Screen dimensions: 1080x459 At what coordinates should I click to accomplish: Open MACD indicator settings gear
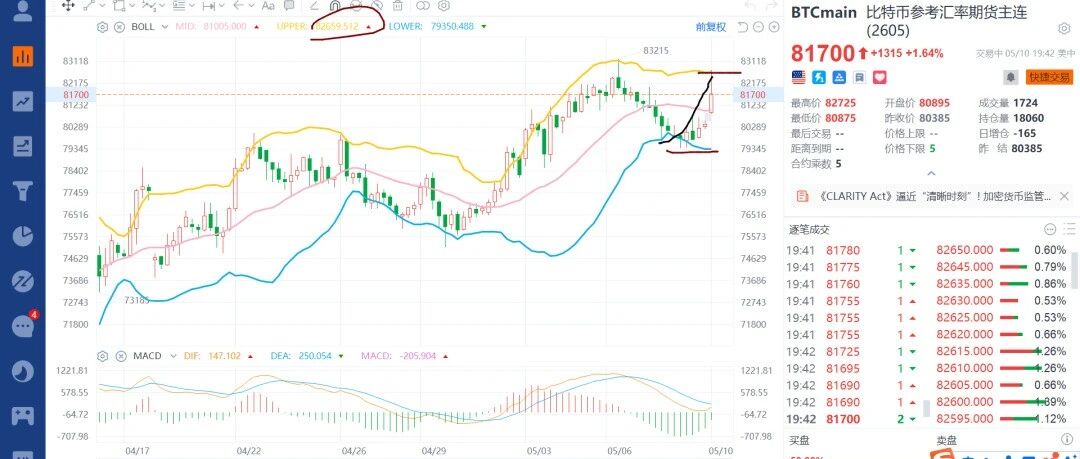pos(103,356)
